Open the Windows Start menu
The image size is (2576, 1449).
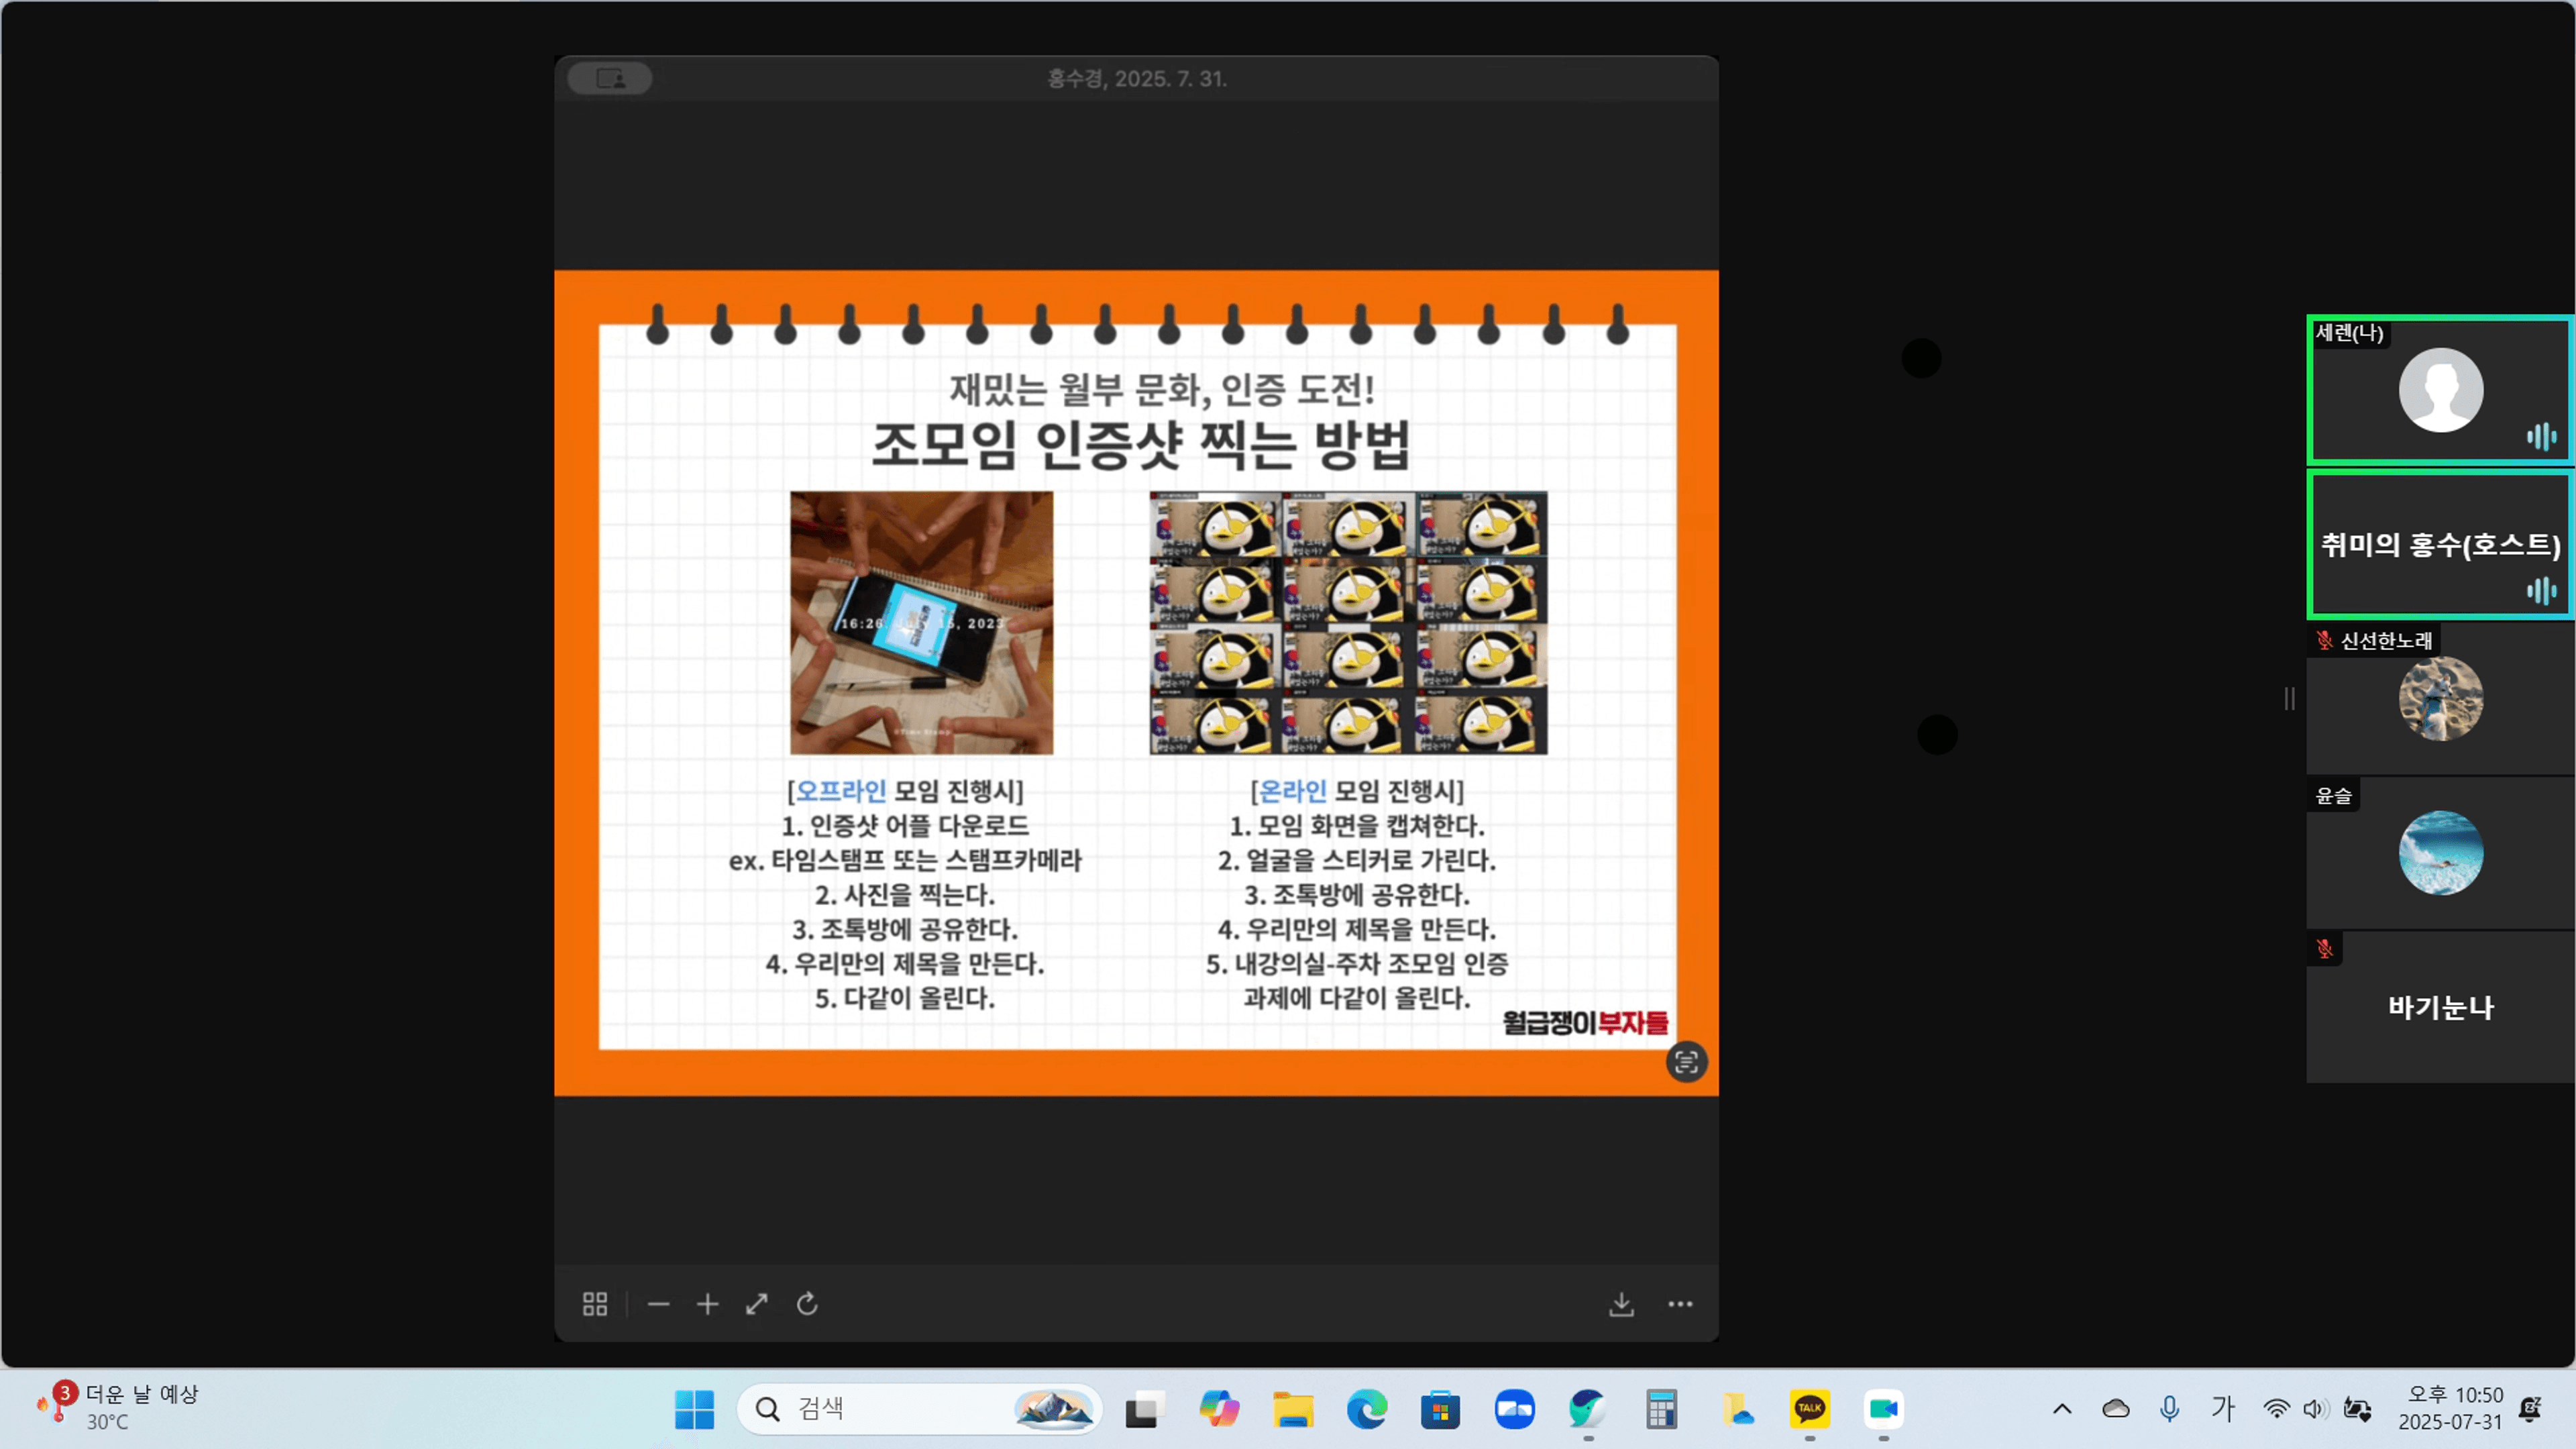click(x=694, y=1409)
